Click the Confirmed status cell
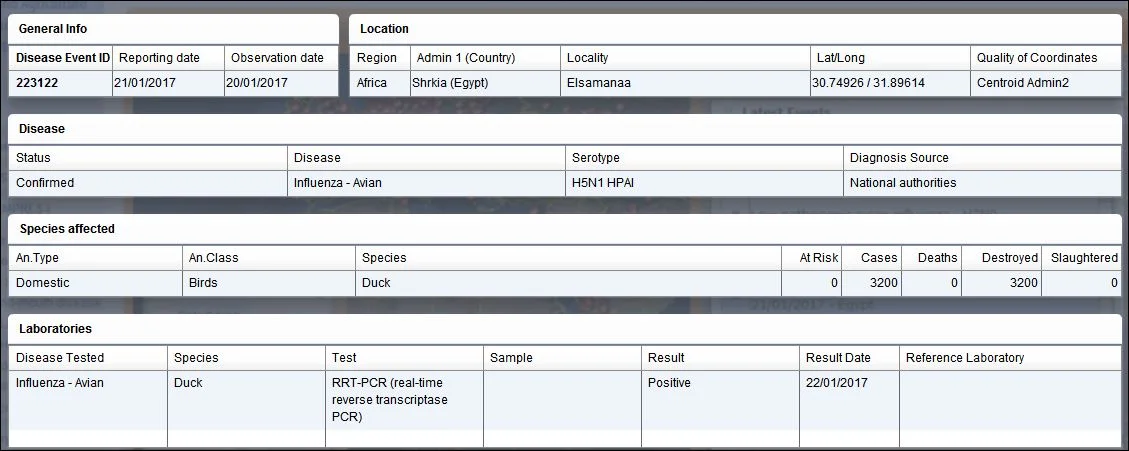This screenshot has height=451, width=1129. (x=148, y=183)
